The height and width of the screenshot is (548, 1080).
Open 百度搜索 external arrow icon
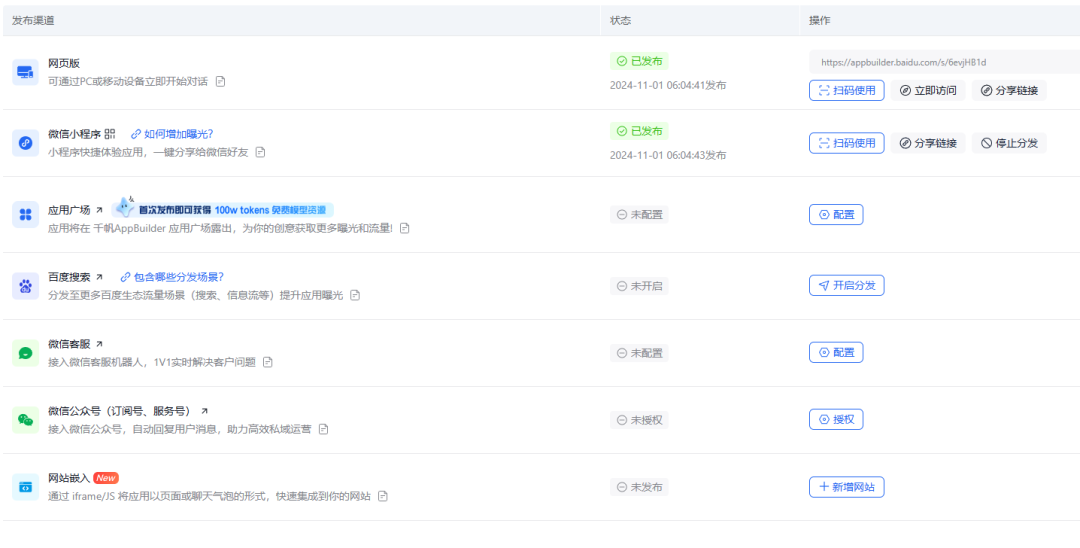coord(99,277)
